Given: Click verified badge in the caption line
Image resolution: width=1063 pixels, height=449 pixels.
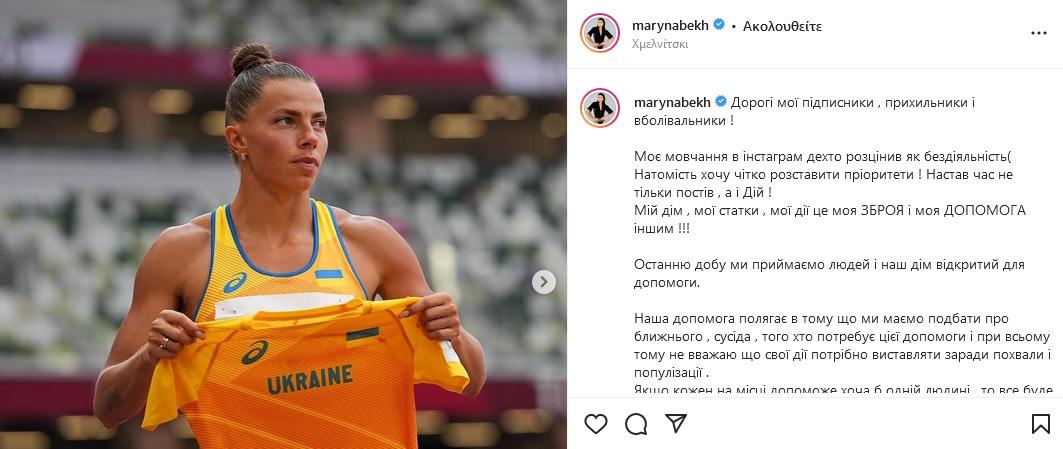Looking at the screenshot, I should pyautogui.click(x=721, y=102).
